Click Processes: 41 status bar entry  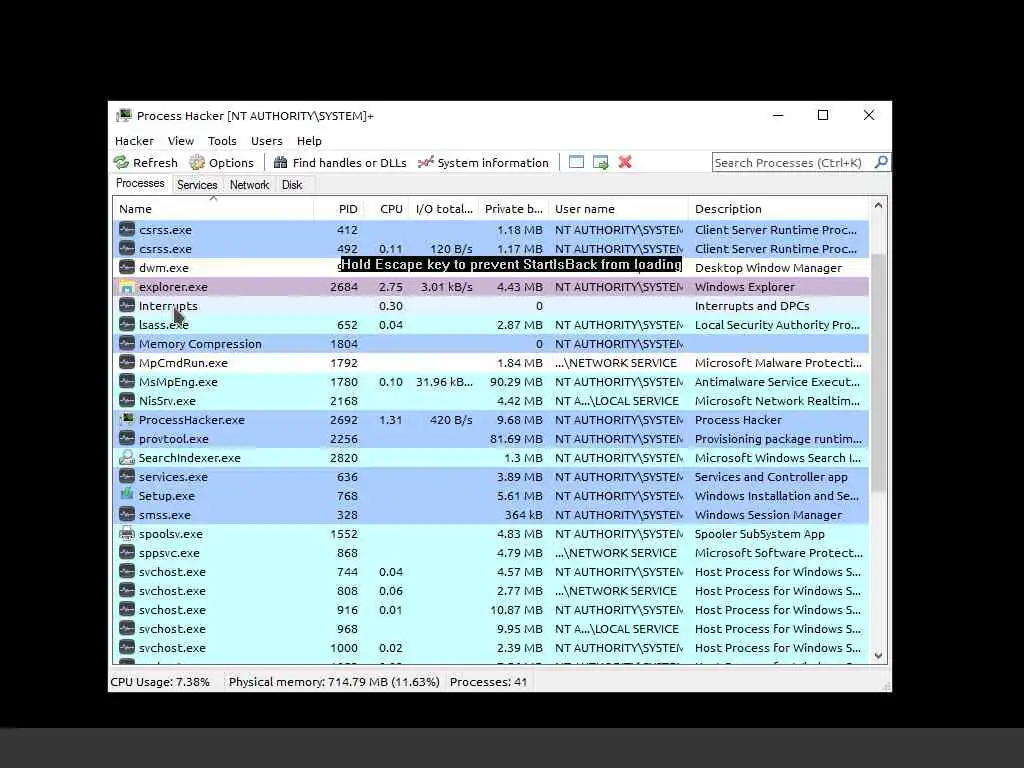[x=488, y=682]
